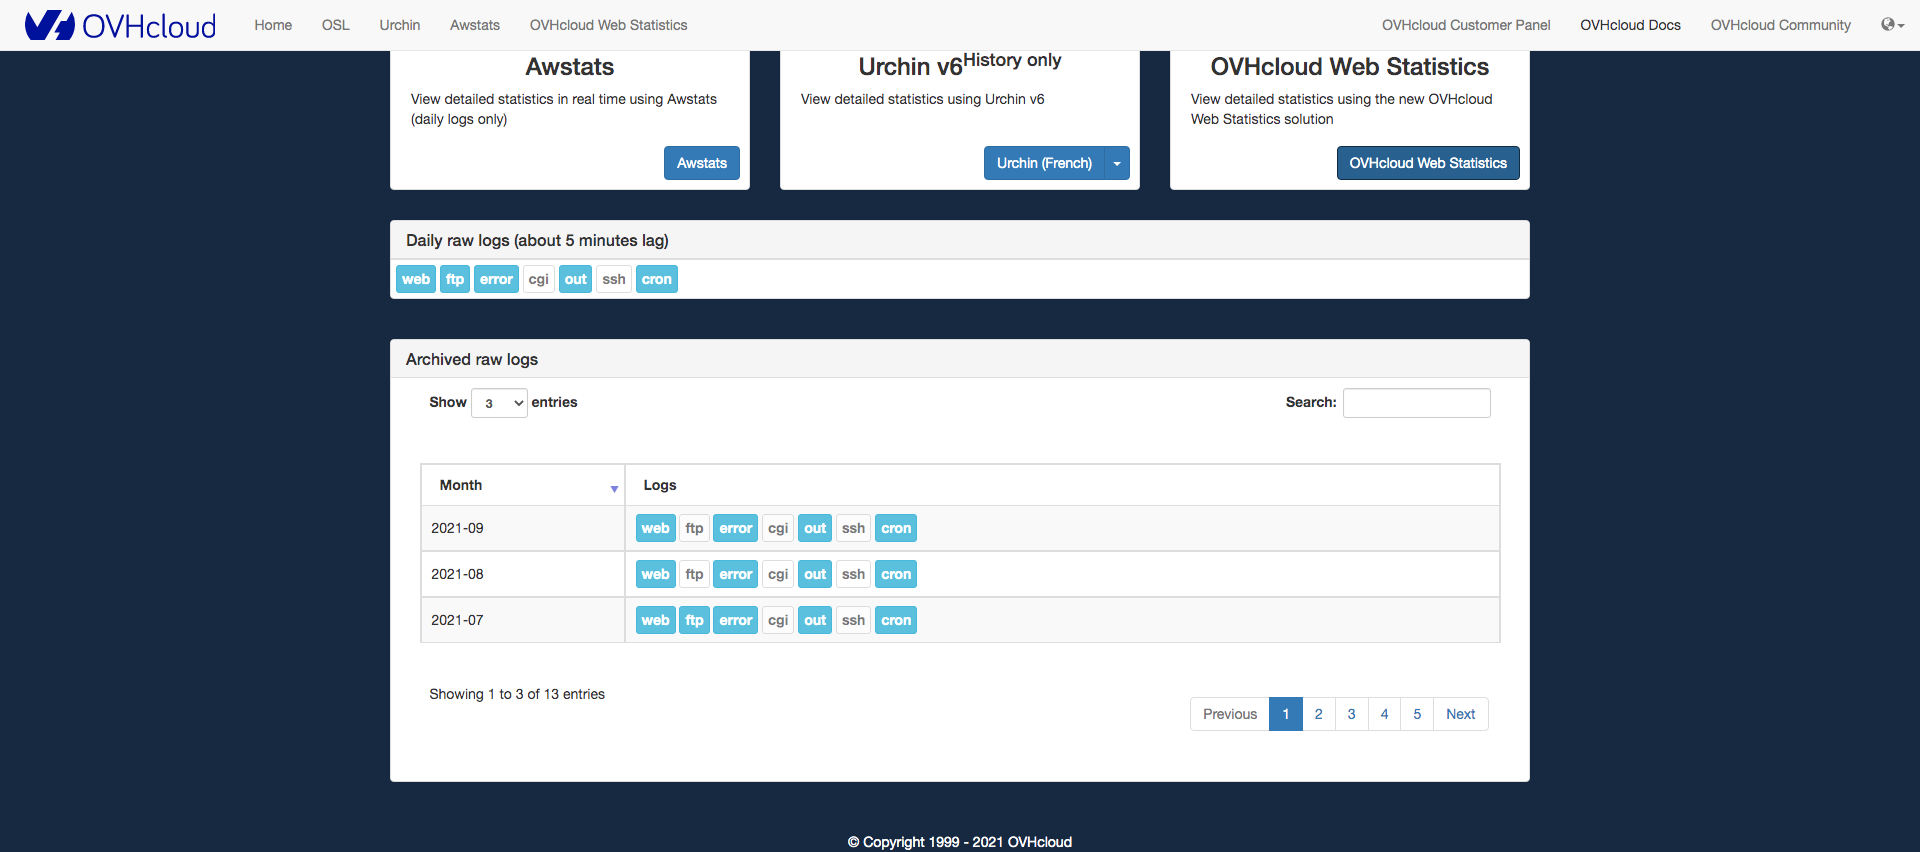This screenshot has height=852, width=1920.
Task: Open 2021-08 ftp log archive
Action: pos(694,574)
